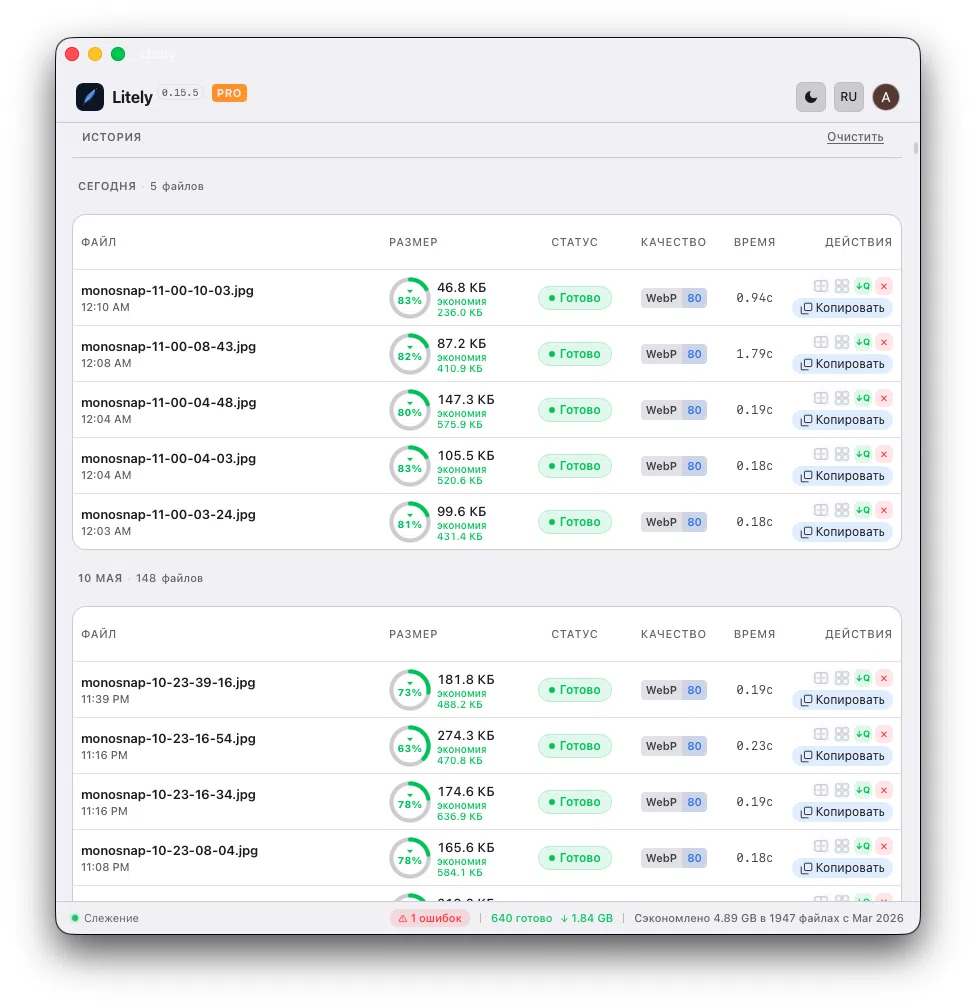Screen dimensions: 976x1008
Task: Open split compare for monosnap-10-23-16-54.jpg
Action: (x=820, y=734)
